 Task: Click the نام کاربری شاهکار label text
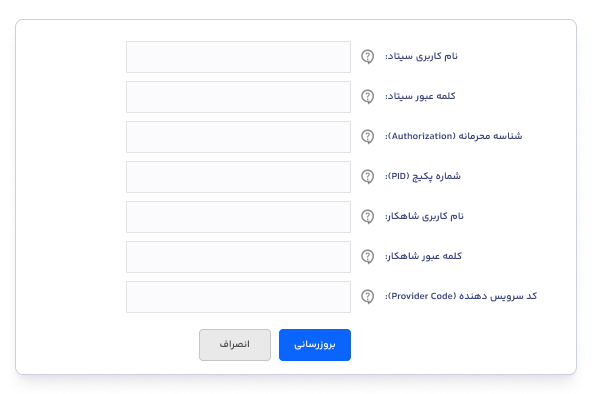pos(424,216)
